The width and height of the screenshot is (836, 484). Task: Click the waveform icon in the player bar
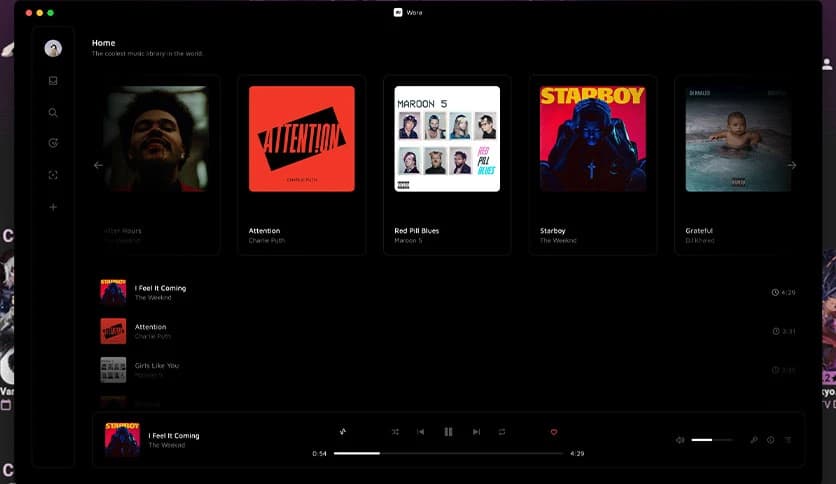click(x=343, y=432)
